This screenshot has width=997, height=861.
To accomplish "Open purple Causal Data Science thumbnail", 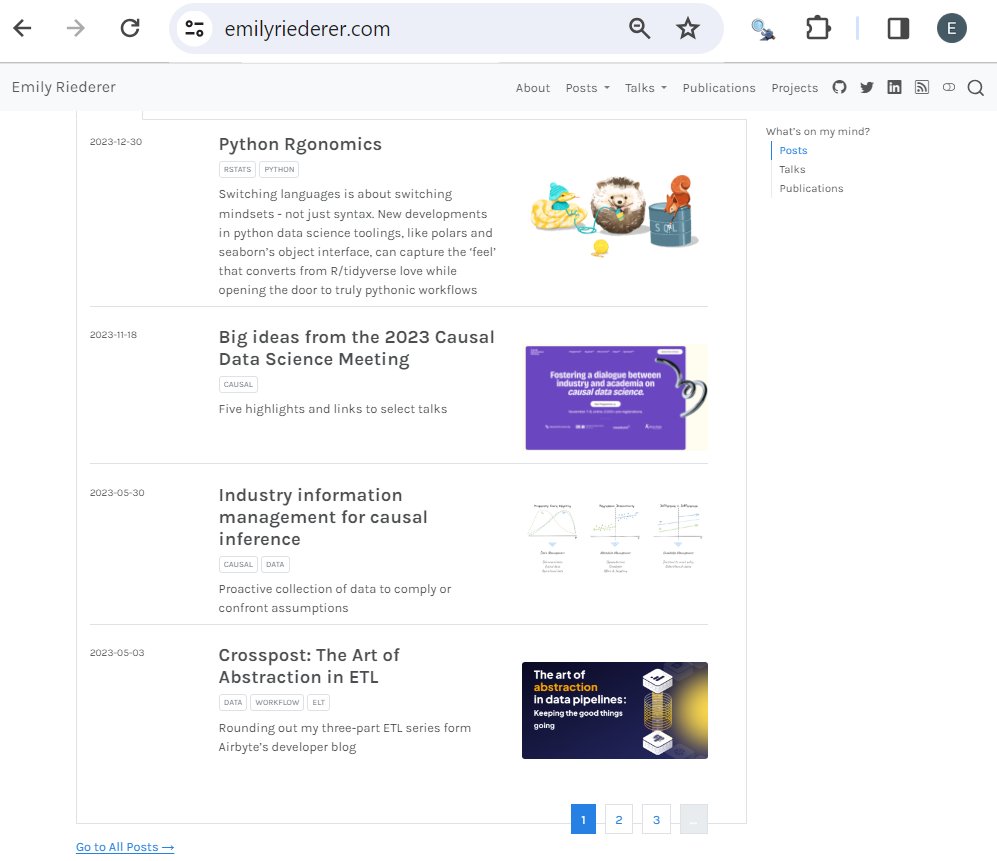I will 616,397.
